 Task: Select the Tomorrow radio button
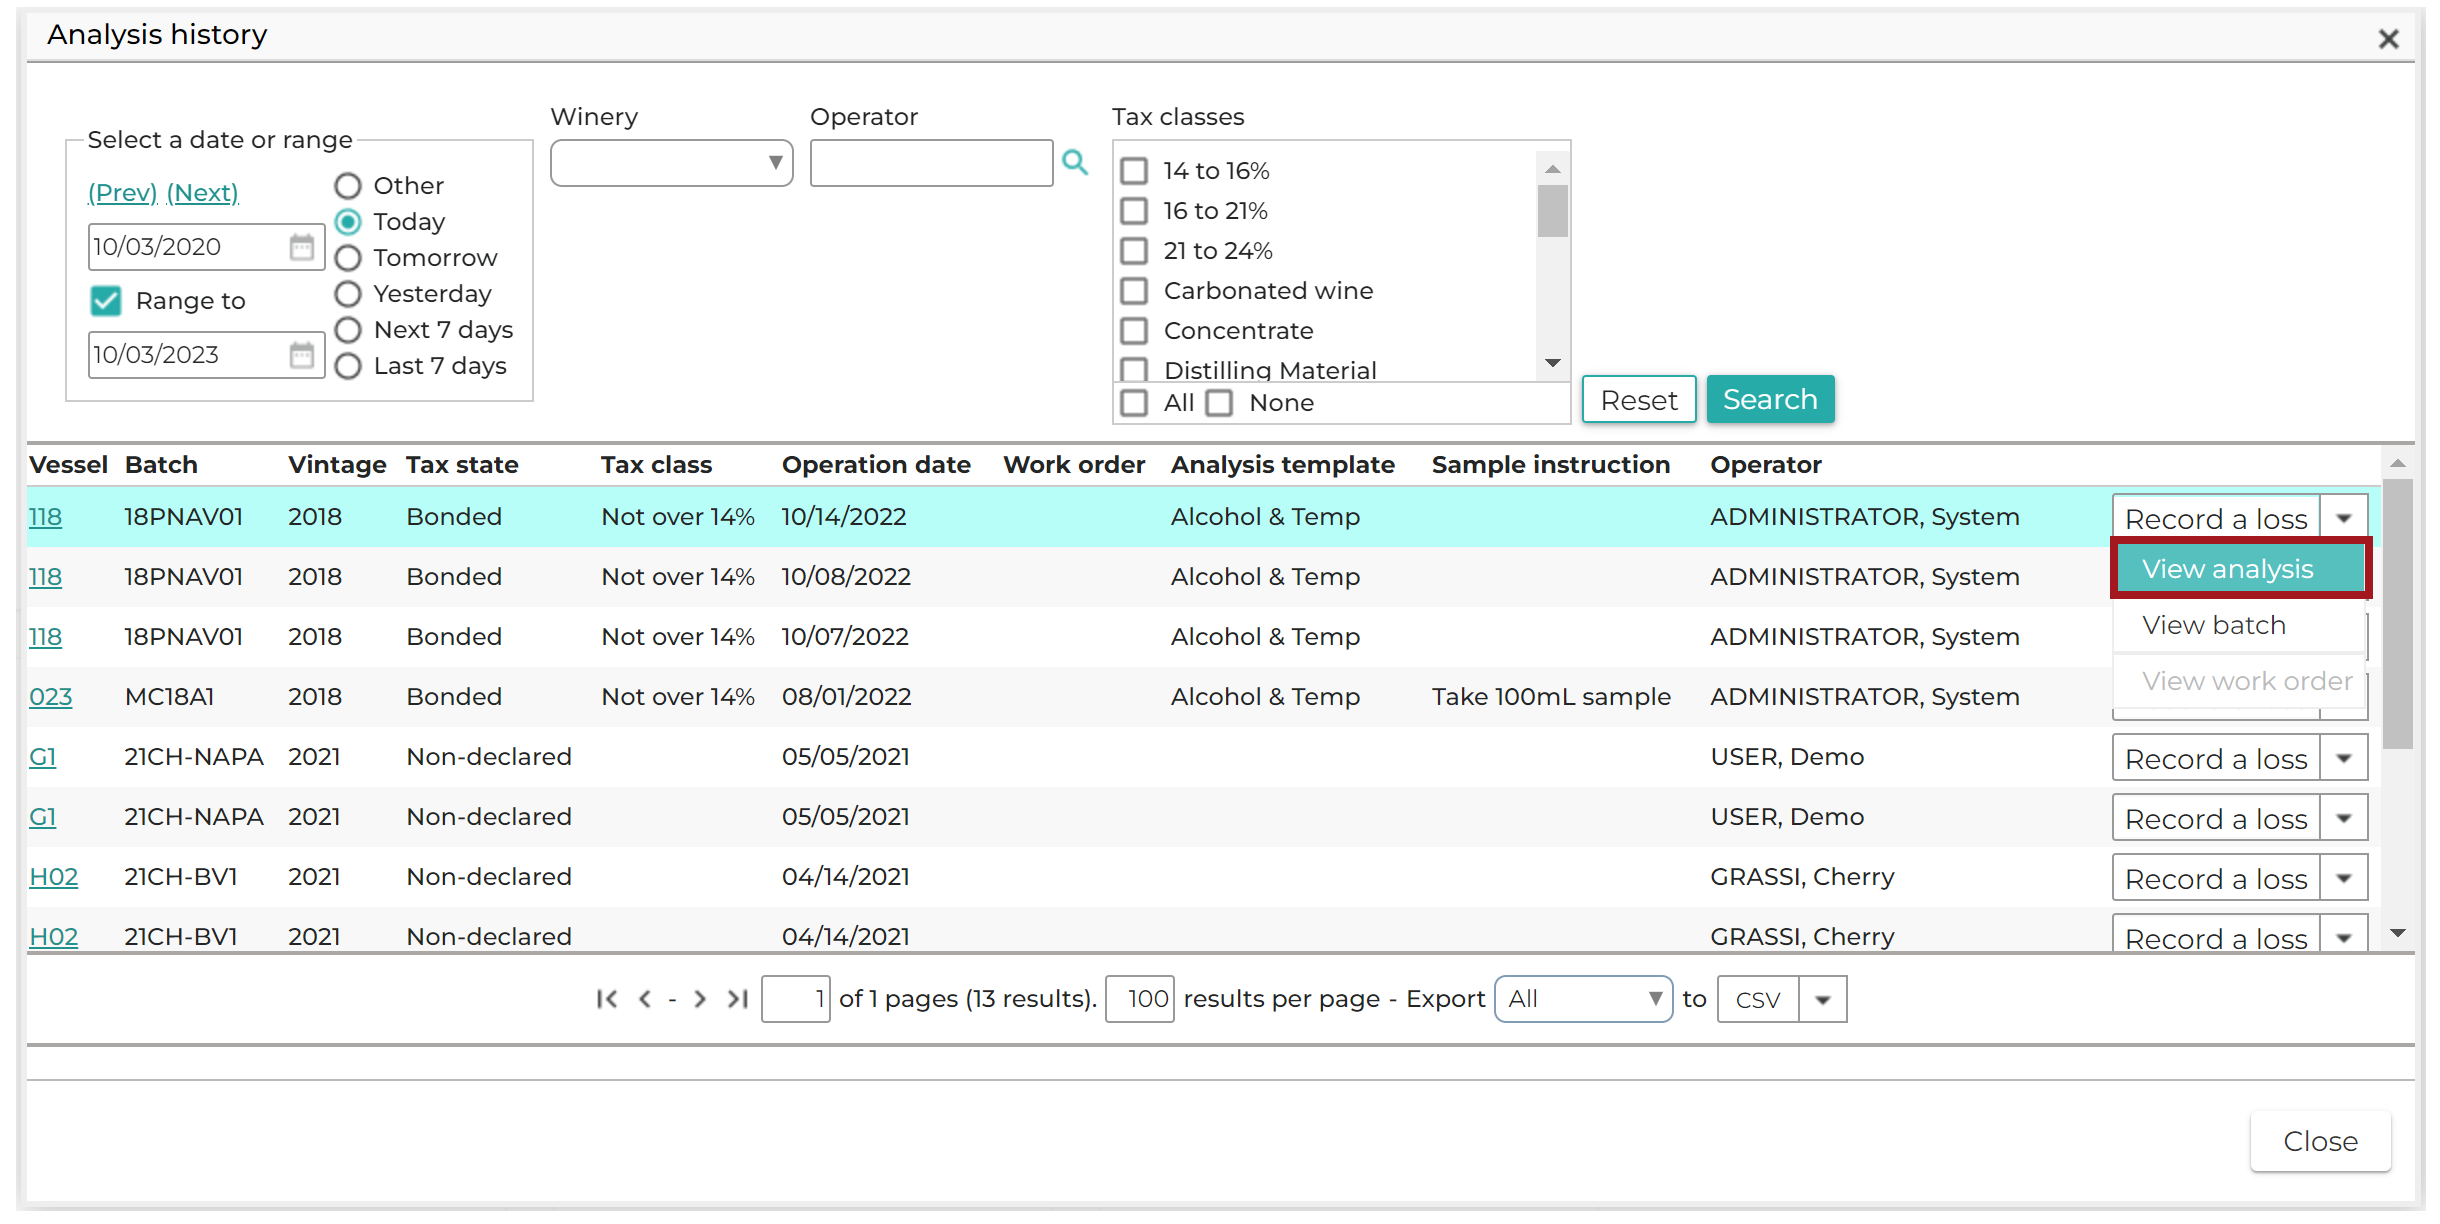click(x=348, y=258)
